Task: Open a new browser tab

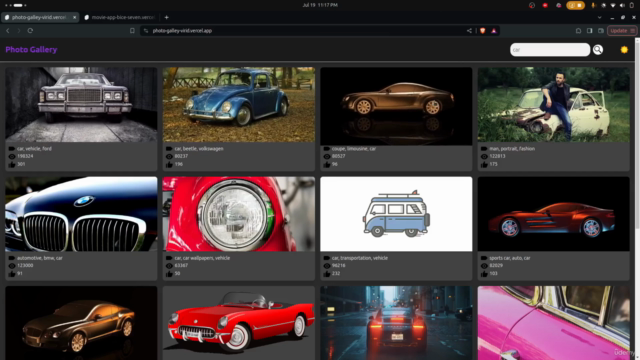Action: click(x=167, y=17)
